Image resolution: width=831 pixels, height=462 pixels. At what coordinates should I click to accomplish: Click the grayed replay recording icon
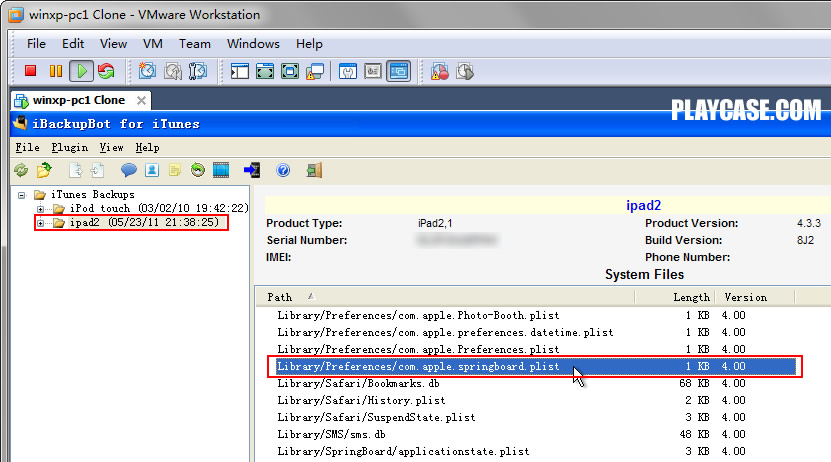(465, 72)
